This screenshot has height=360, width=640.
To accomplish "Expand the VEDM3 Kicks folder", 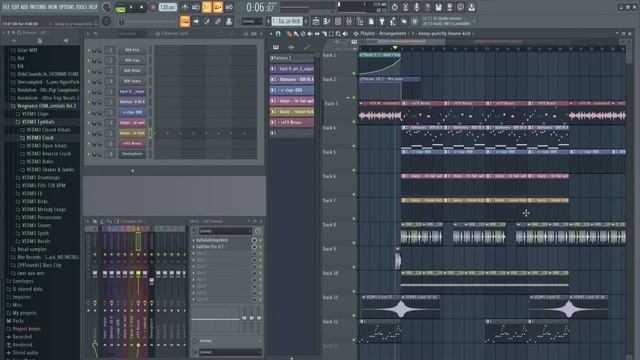I will [x=35, y=201].
